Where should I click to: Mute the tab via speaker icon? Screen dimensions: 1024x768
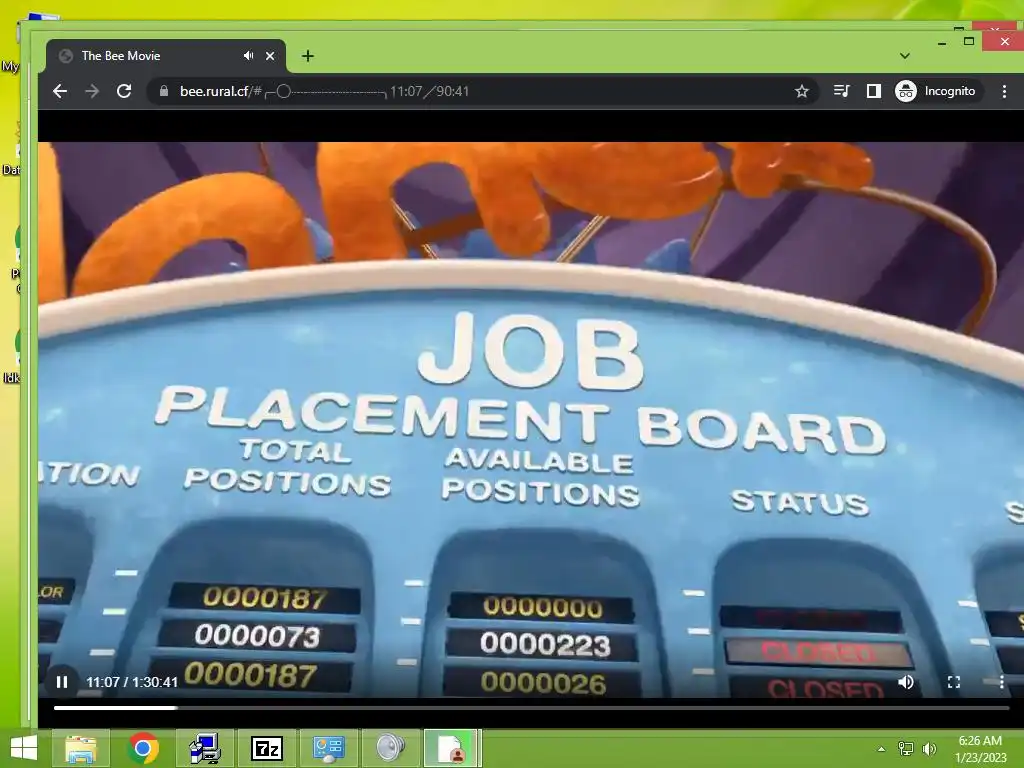coord(248,56)
